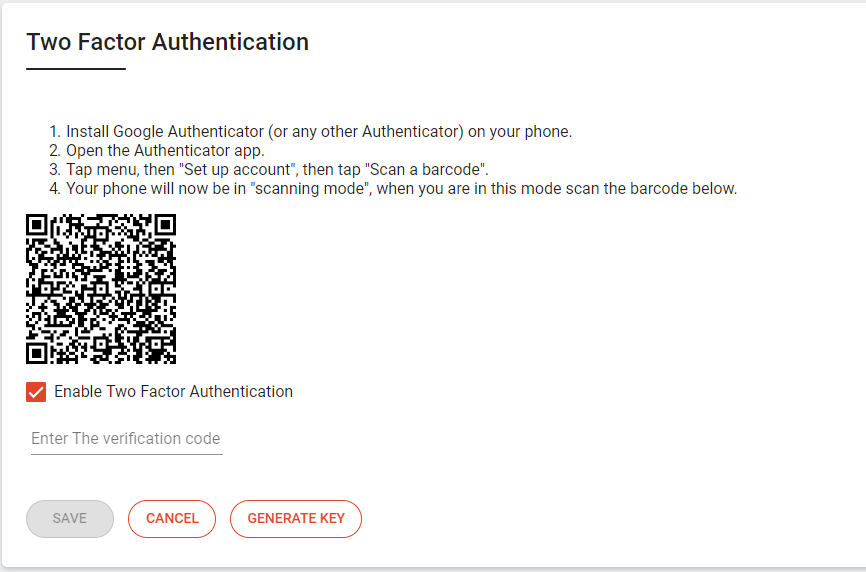Click the underline beneath the heading
The image size is (866, 572).
coord(76,69)
